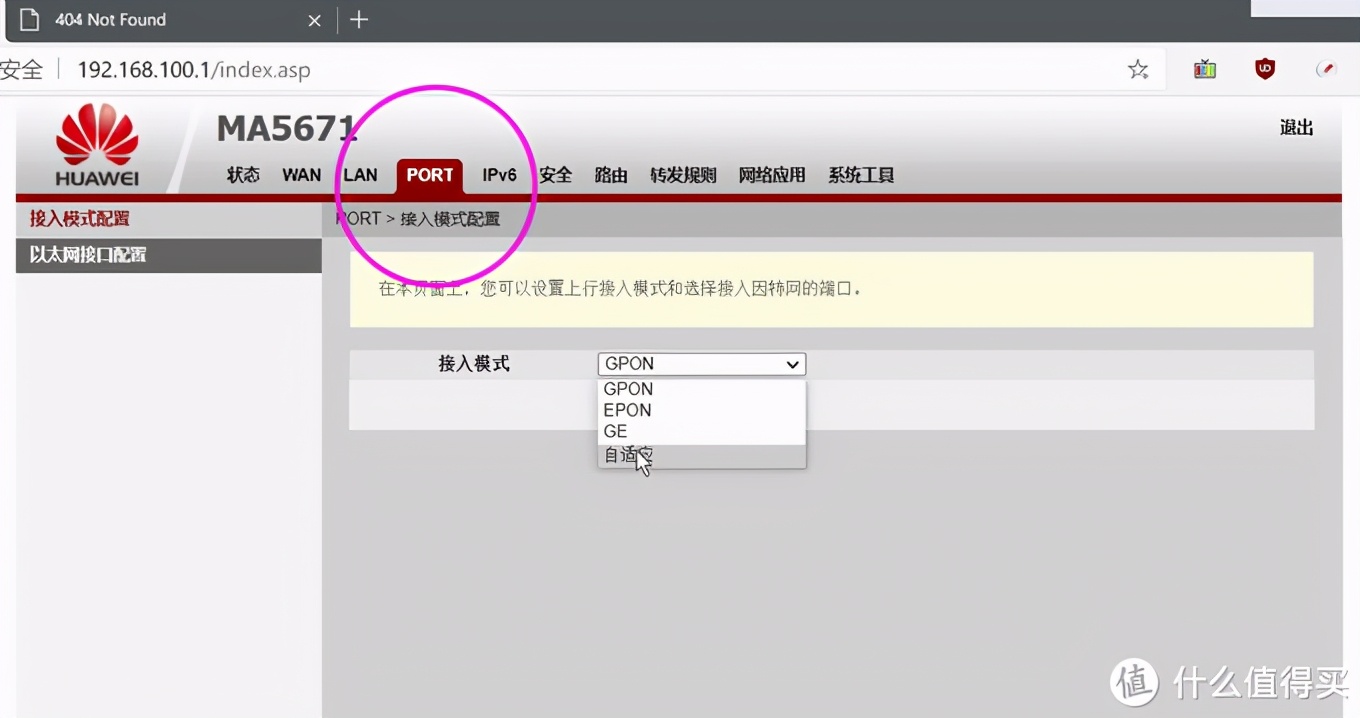Click the breadcrumb 接入模式配置 text

click(450, 219)
